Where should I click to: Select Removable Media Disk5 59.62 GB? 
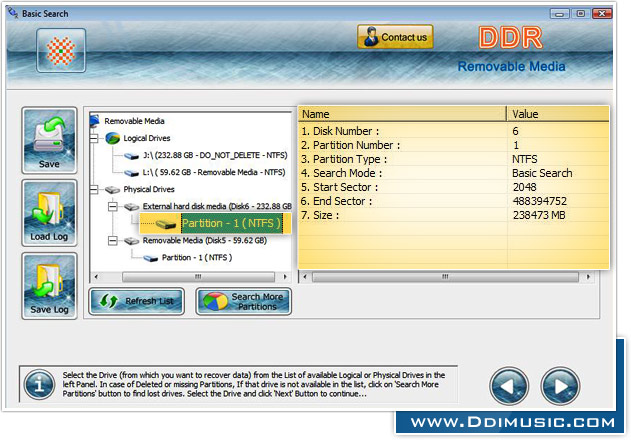204,240
